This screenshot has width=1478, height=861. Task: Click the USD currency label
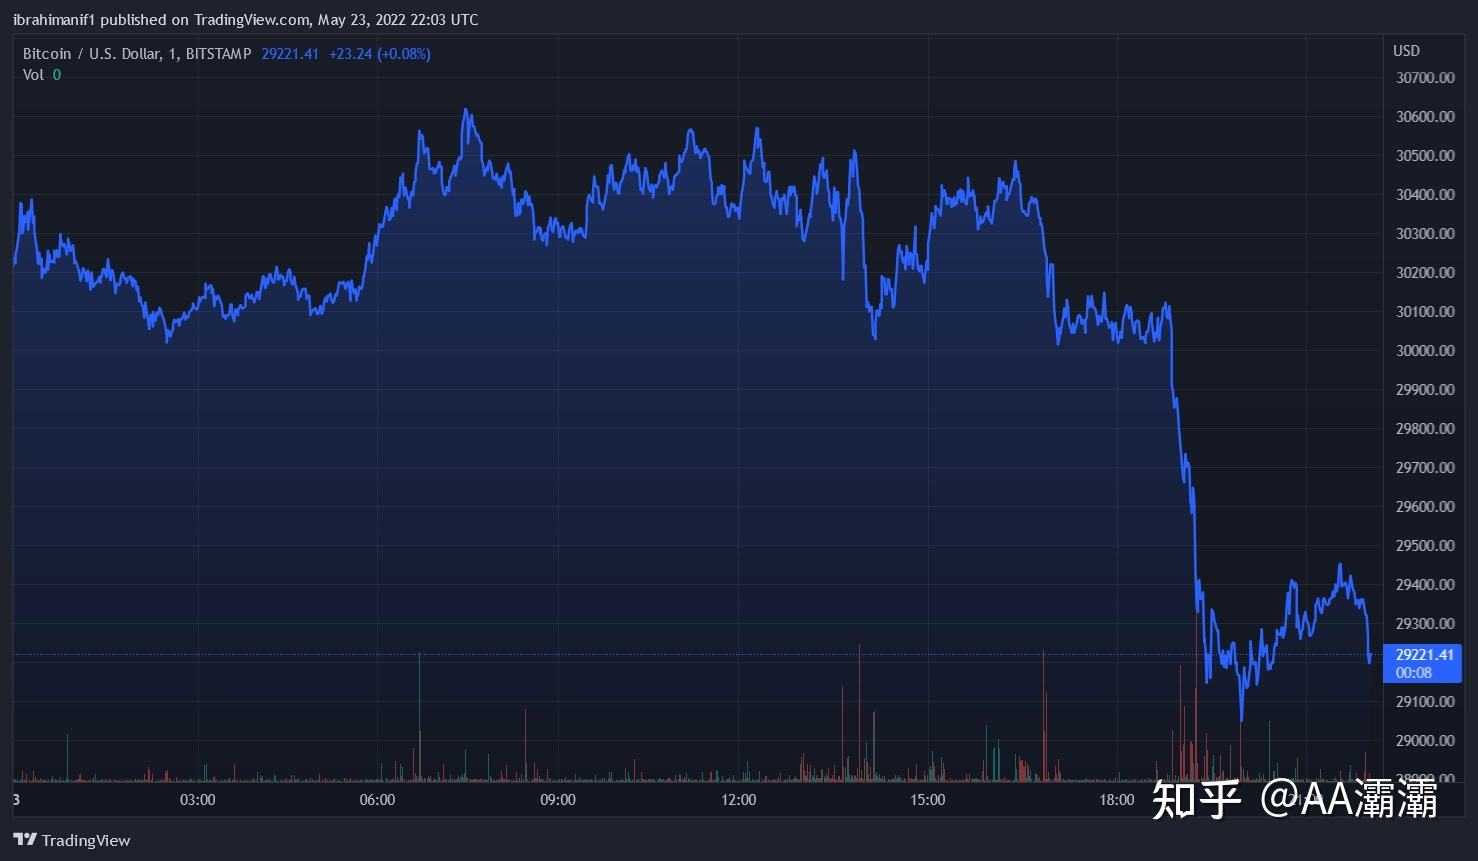(x=1406, y=50)
